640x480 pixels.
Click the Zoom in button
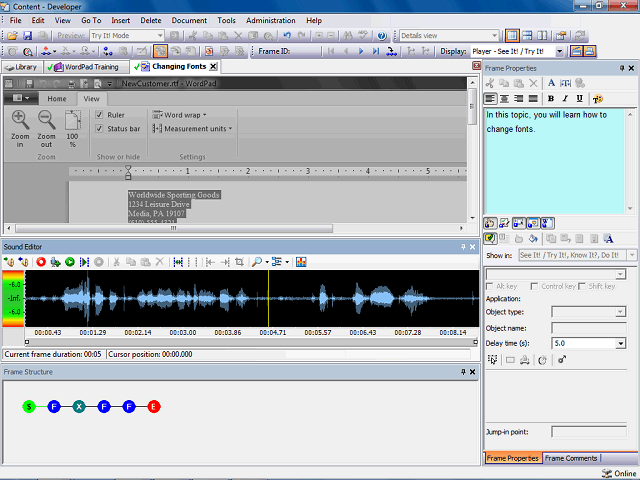click(19, 128)
